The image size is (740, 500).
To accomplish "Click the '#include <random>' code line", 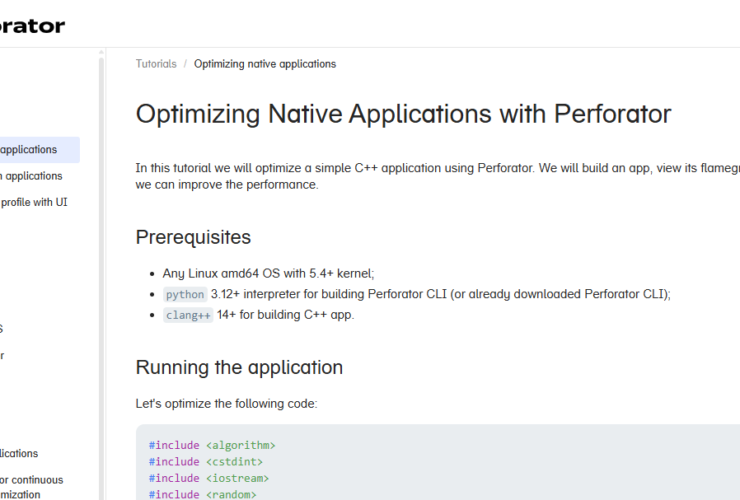I will (x=203, y=494).
